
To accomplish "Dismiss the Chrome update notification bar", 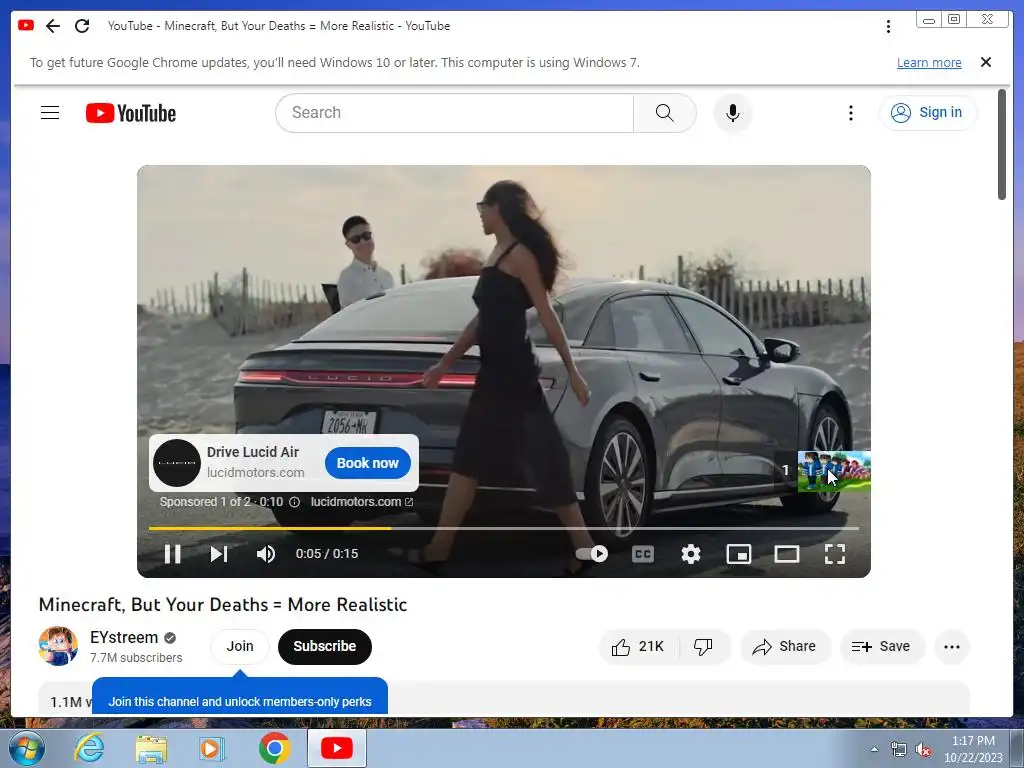I will pyautogui.click(x=986, y=62).
